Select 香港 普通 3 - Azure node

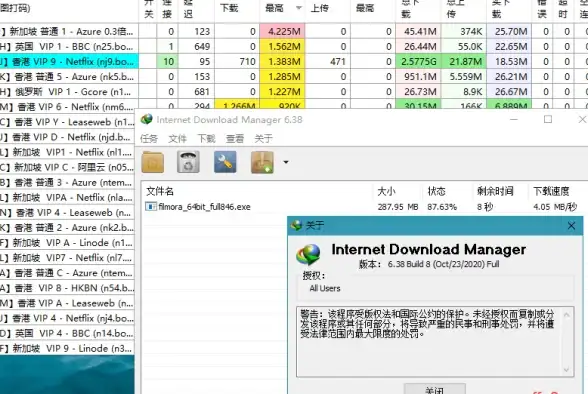click(x=67, y=182)
